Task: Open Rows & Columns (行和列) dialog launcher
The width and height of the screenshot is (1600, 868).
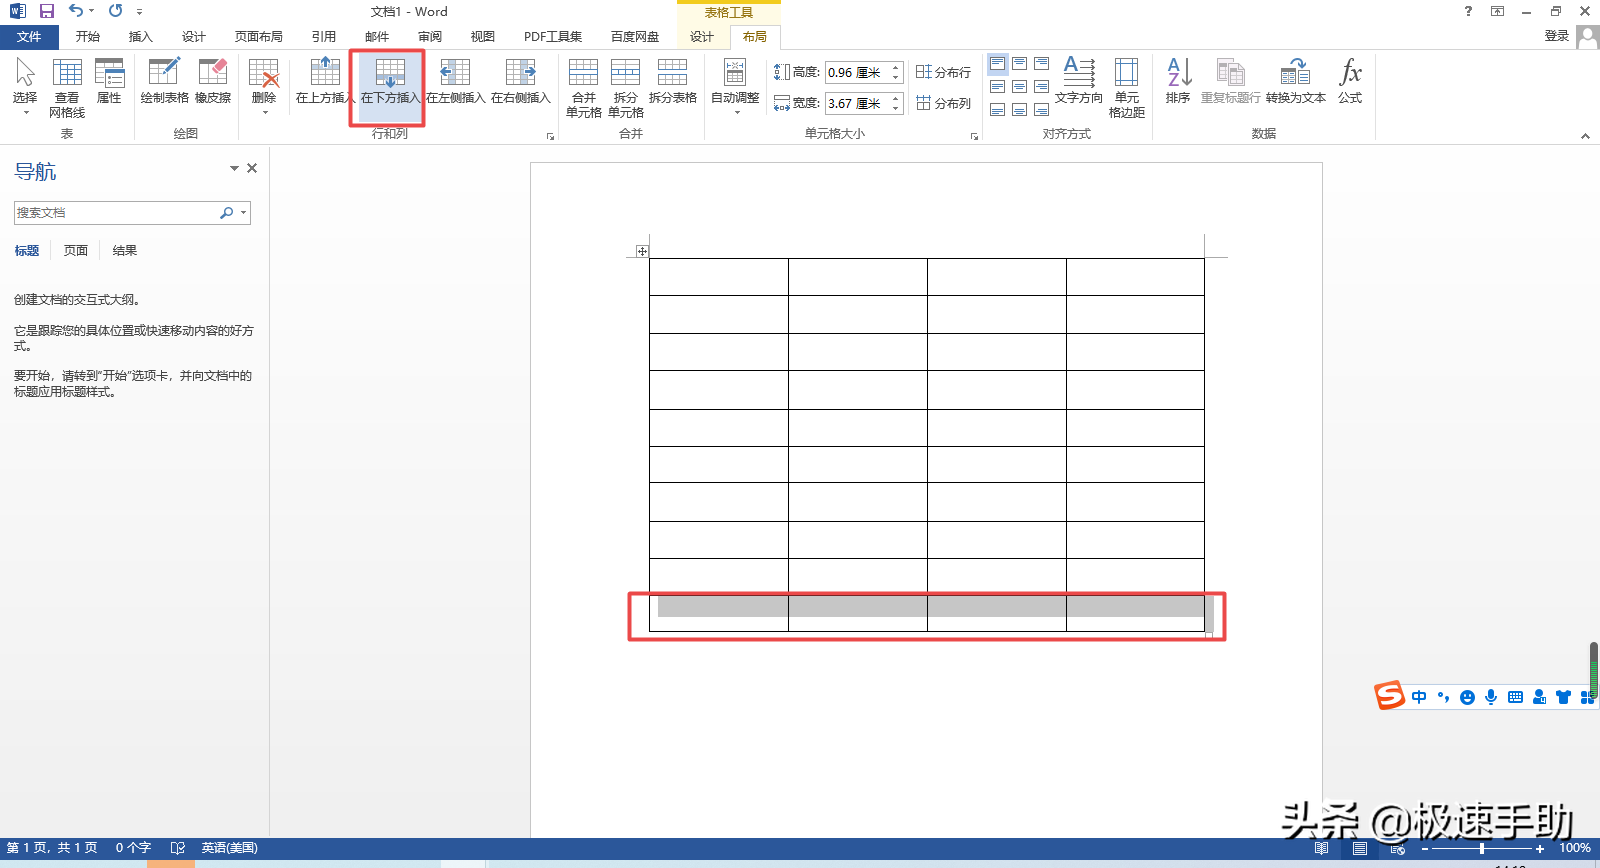Action: click(x=550, y=136)
